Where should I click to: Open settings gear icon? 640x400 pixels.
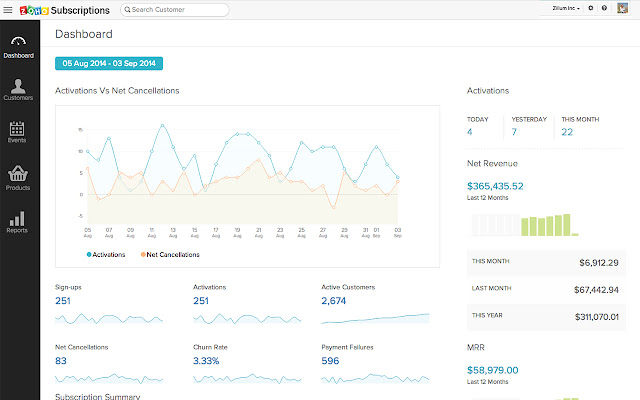591,8
